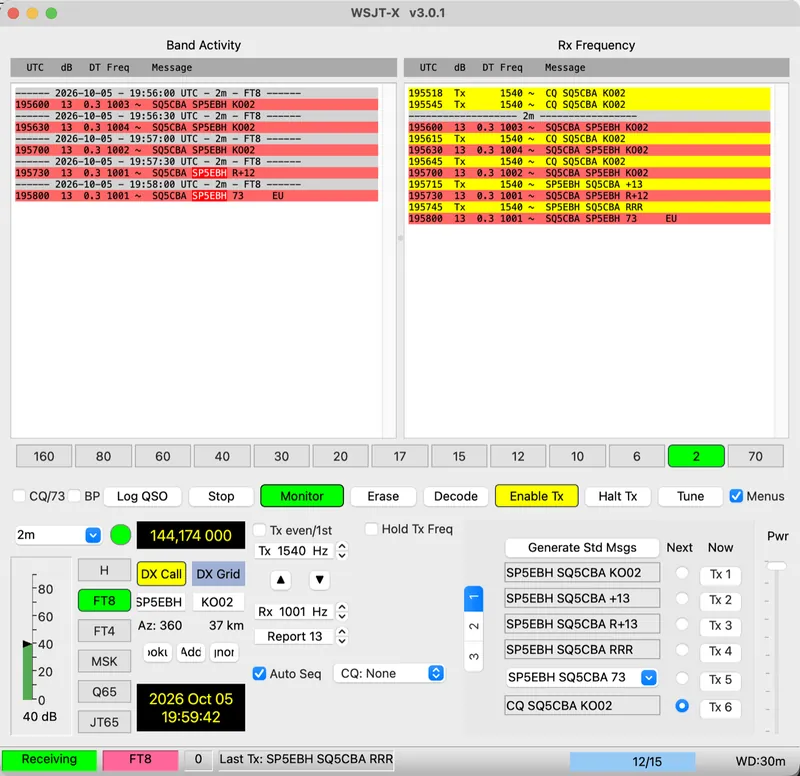The image size is (800, 776).
Task: Click Generate Std Msgs button
Action: point(582,547)
